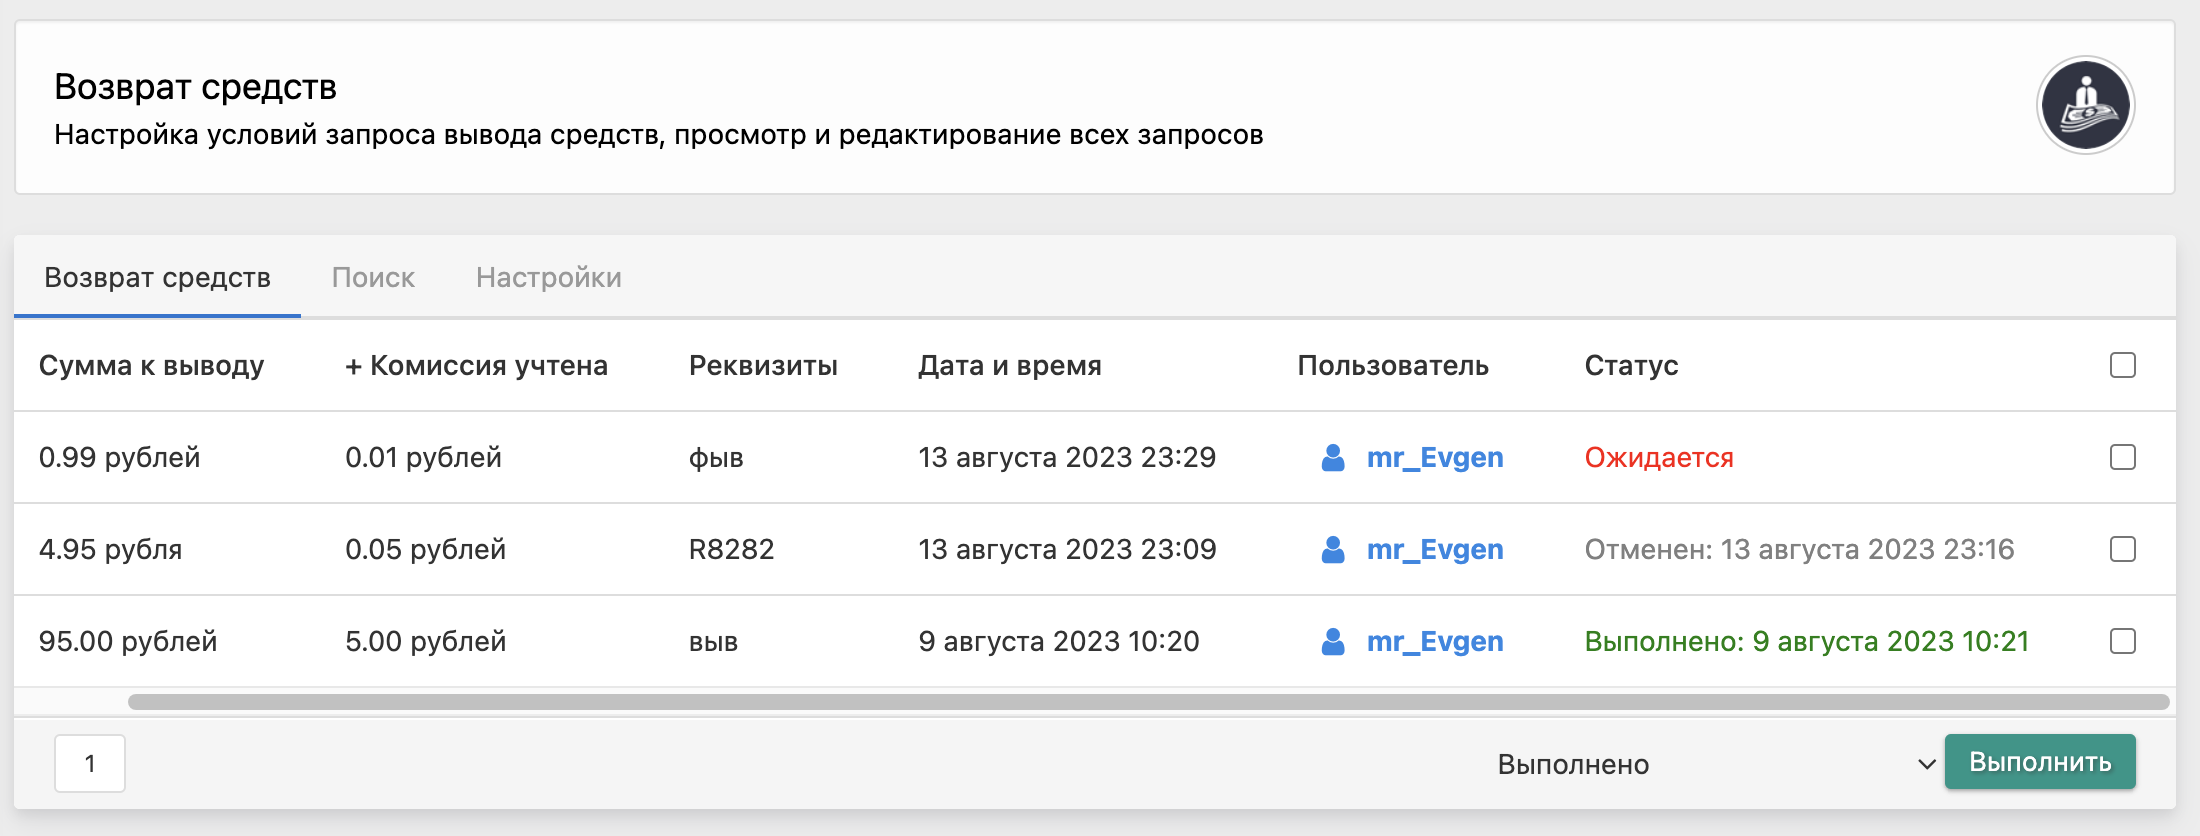Open mr_Evgen profile link in first row
This screenshot has height=836, width=2200.
(1434, 458)
